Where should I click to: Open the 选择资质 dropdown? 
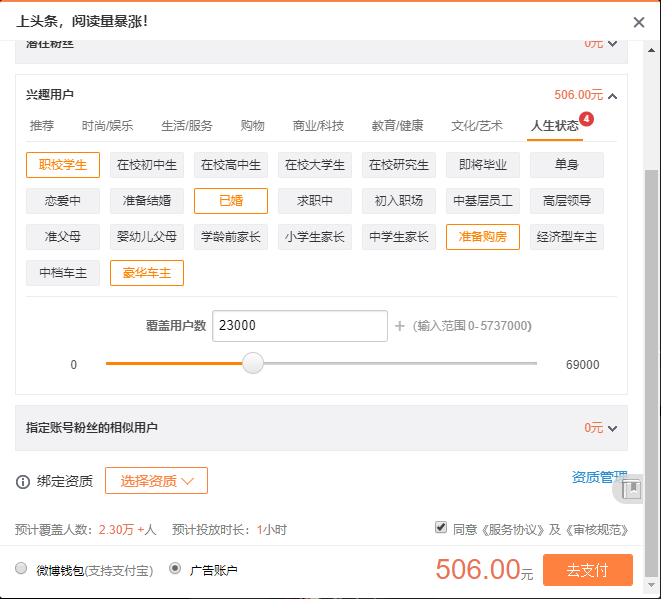coord(156,481)
